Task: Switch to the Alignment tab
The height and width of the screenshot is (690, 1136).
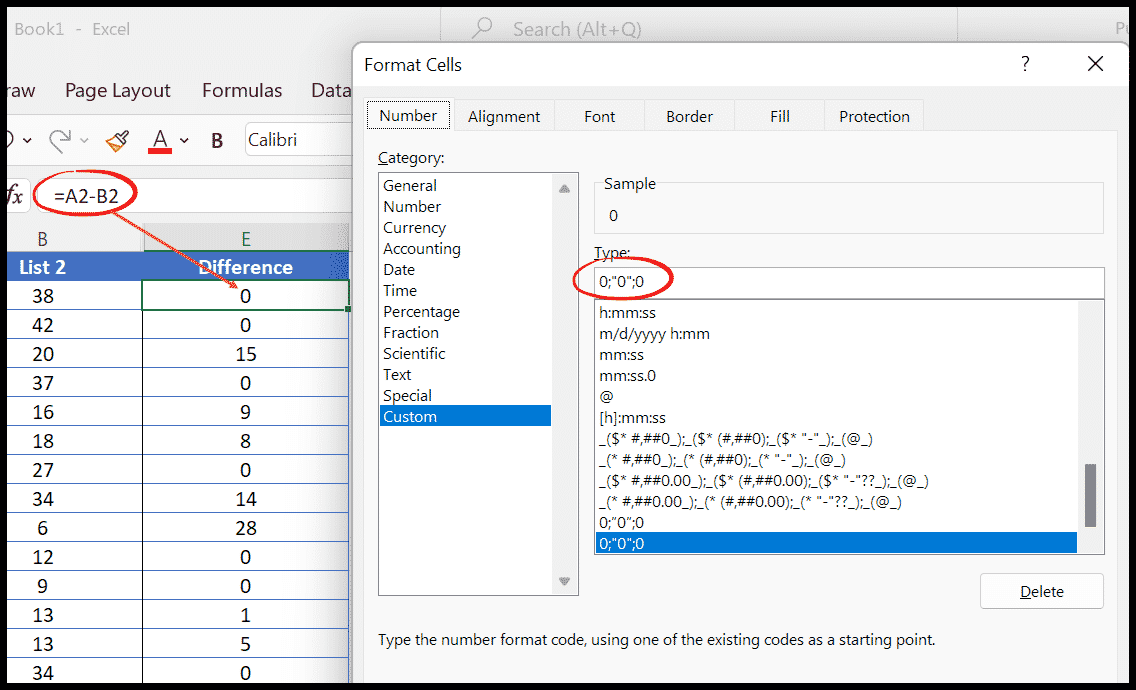Action: (504, 116)
